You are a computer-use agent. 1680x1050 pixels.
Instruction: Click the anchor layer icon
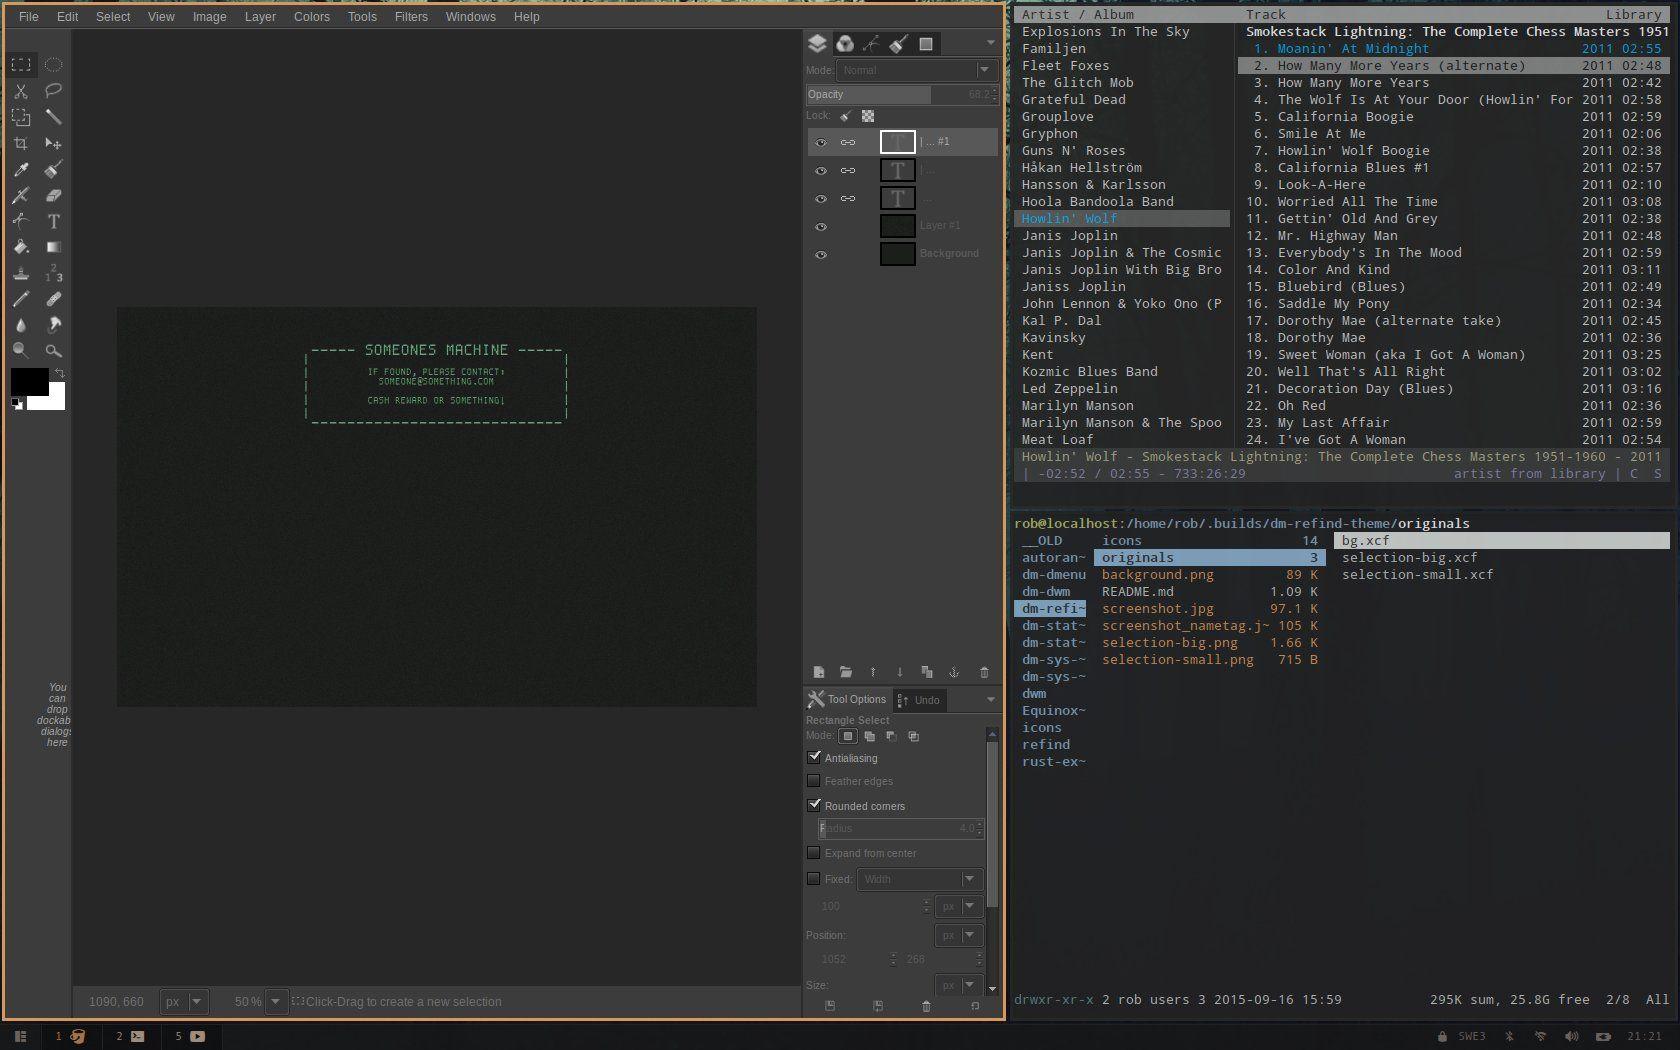coord(954,672)
